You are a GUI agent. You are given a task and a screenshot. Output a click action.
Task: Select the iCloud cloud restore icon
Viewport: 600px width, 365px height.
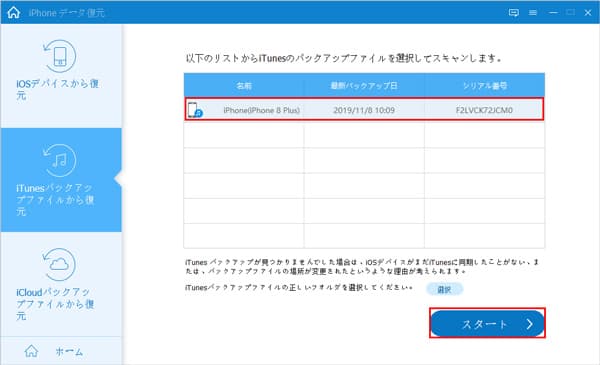pos(59,264)
